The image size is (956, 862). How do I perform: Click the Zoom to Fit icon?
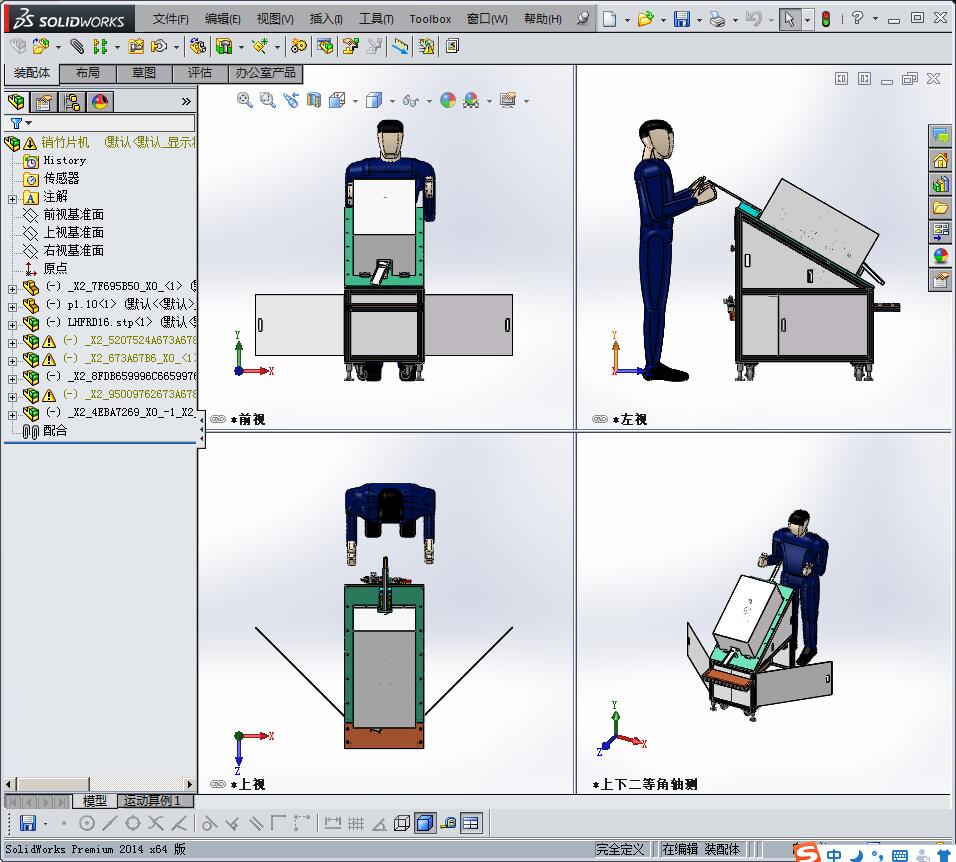tap(244, 100)
